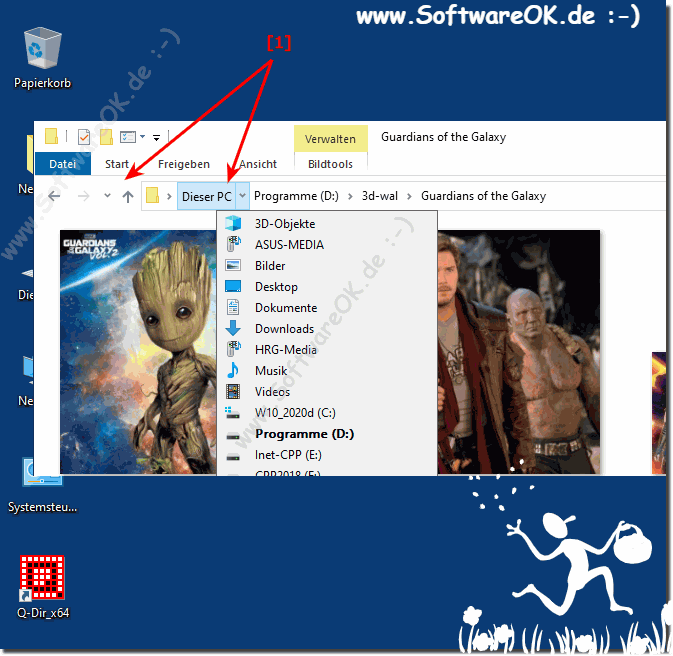The image size is (673, 656).
Task: Expand chevron after 3d-wal breadcrumb
Action: click(x=409, y=196)
